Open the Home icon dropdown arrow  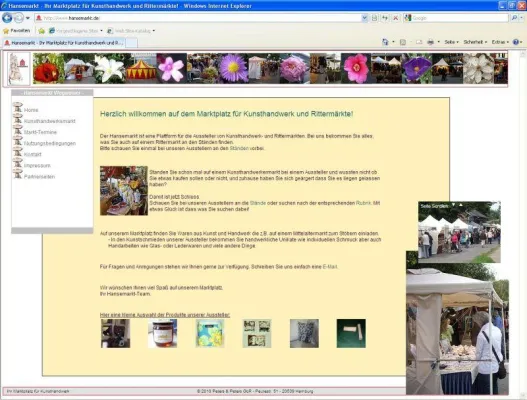coord(393,42)
